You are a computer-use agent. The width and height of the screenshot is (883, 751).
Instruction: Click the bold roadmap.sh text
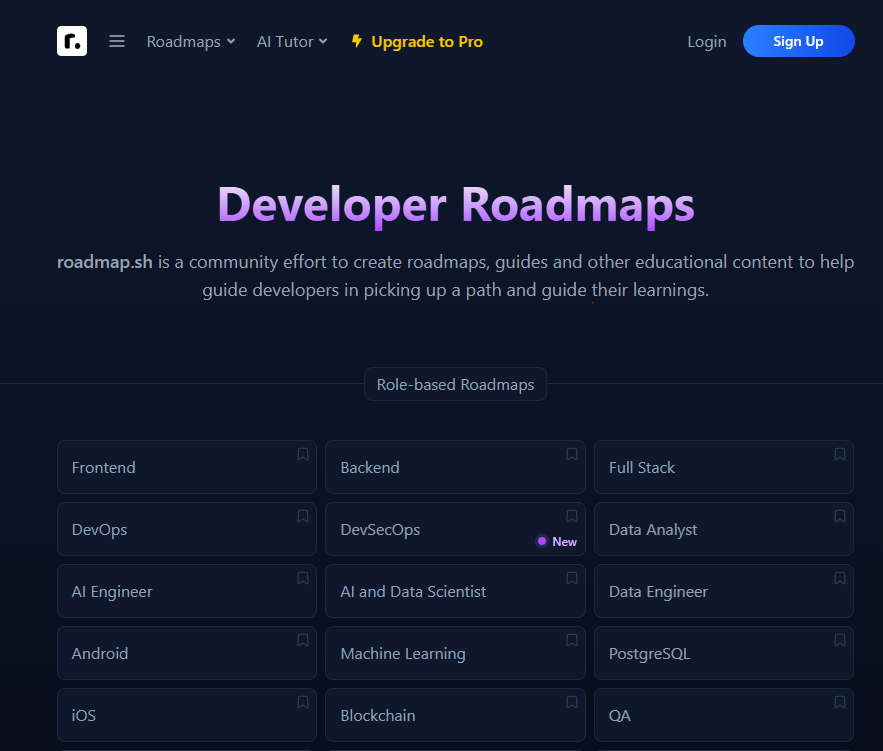pos(105,262)
